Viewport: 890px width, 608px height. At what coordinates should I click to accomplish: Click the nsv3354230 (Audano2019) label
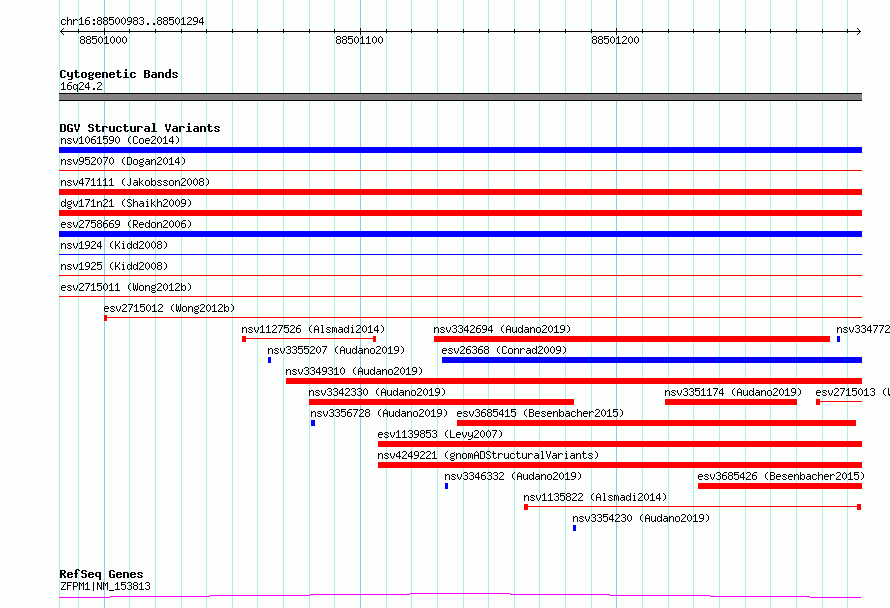[641, 518]
